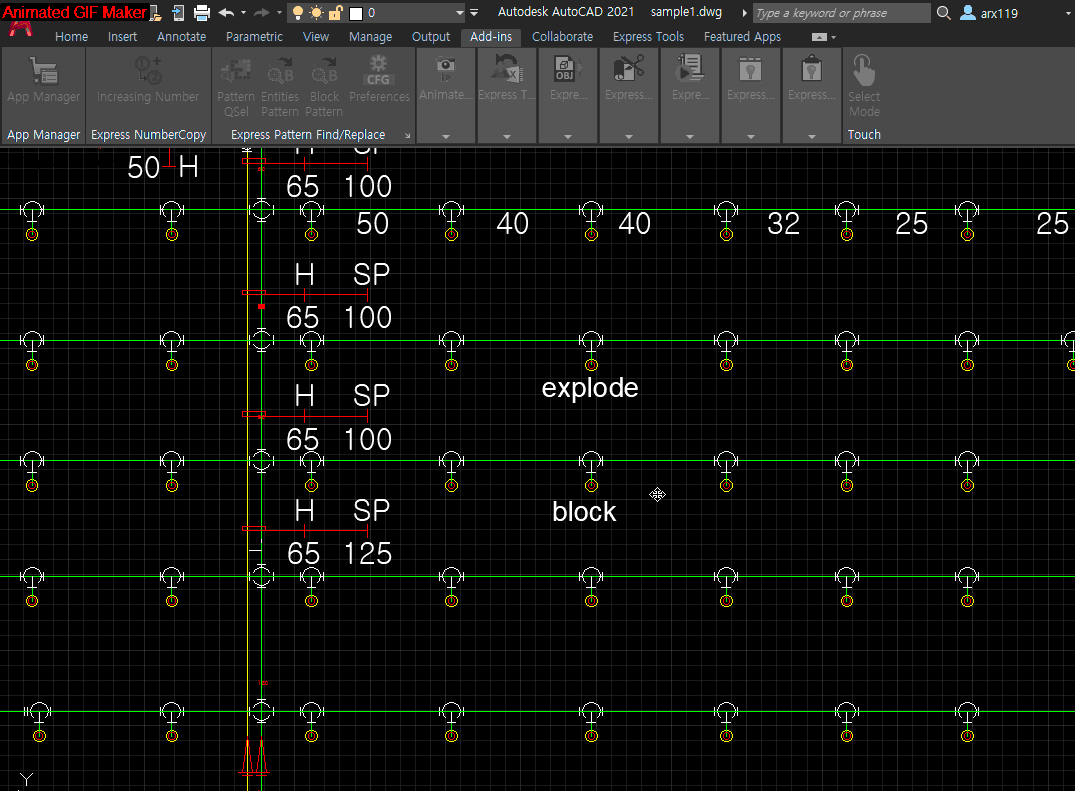
Task: Toggle the layer lock padlock icon
Action: point(335,13)
